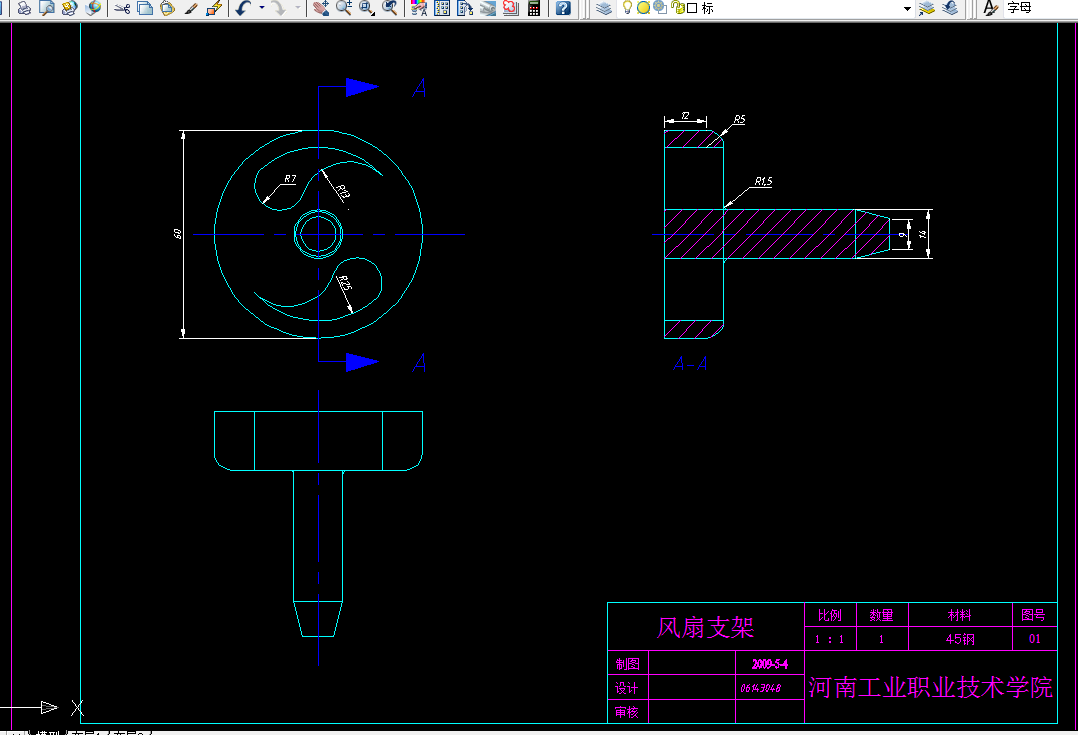This screenshot has height=735, width=1078.
Task: Toggle layer lock padlock icon
Action: pyautogui.click(x=677, y=8)
